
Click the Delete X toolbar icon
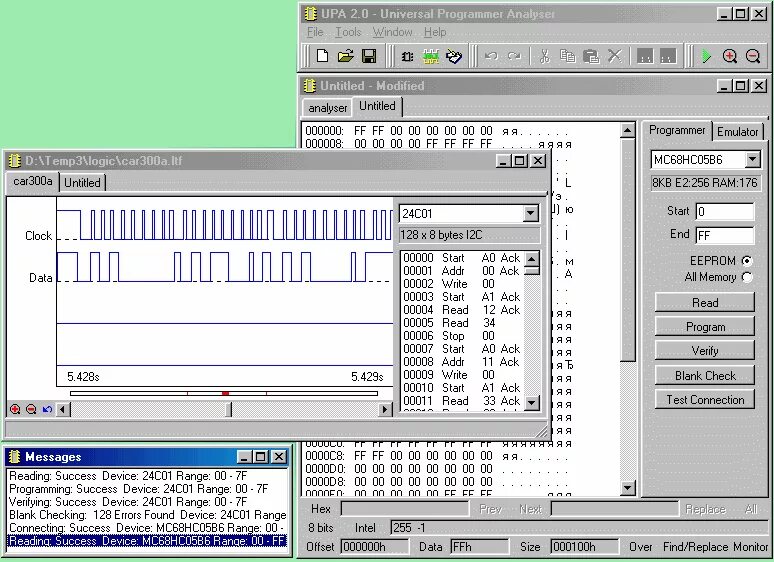click(x=615, y=56)
